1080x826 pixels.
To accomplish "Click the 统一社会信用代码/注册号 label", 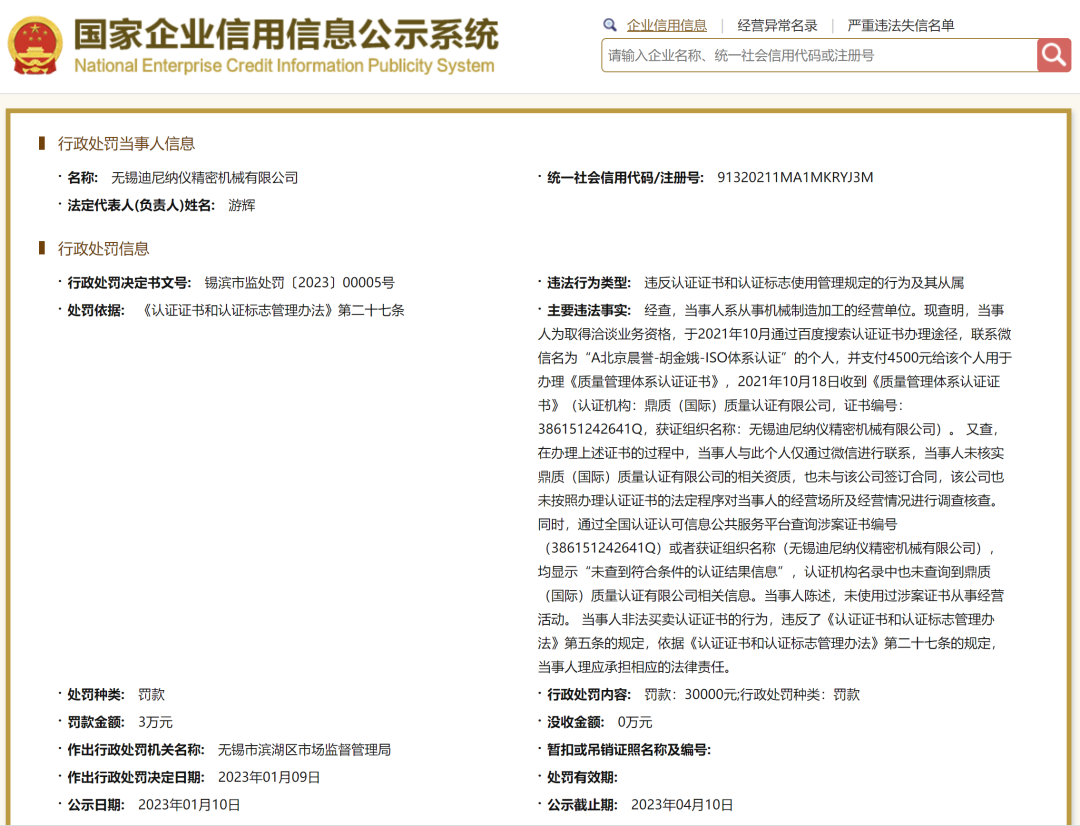I will click(625, 178).
